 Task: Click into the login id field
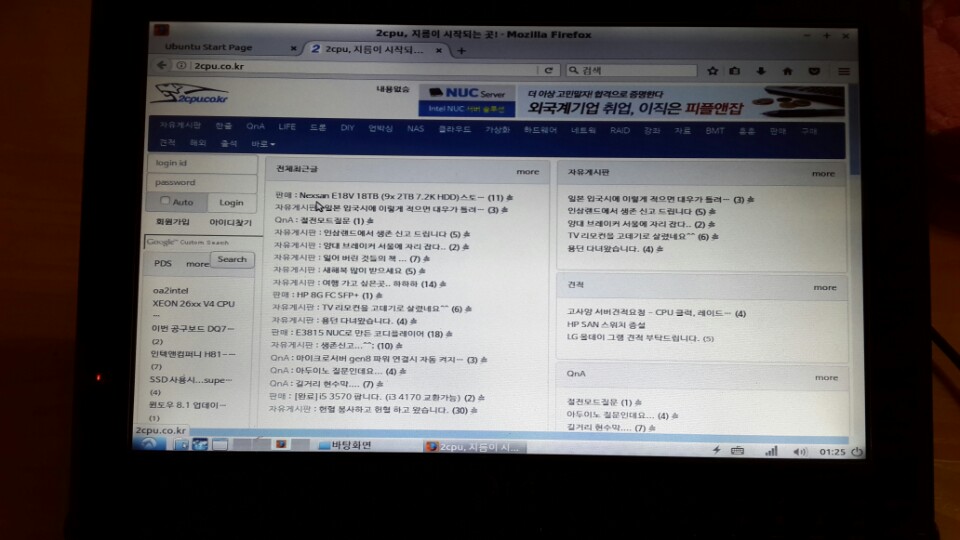[202, 163]
